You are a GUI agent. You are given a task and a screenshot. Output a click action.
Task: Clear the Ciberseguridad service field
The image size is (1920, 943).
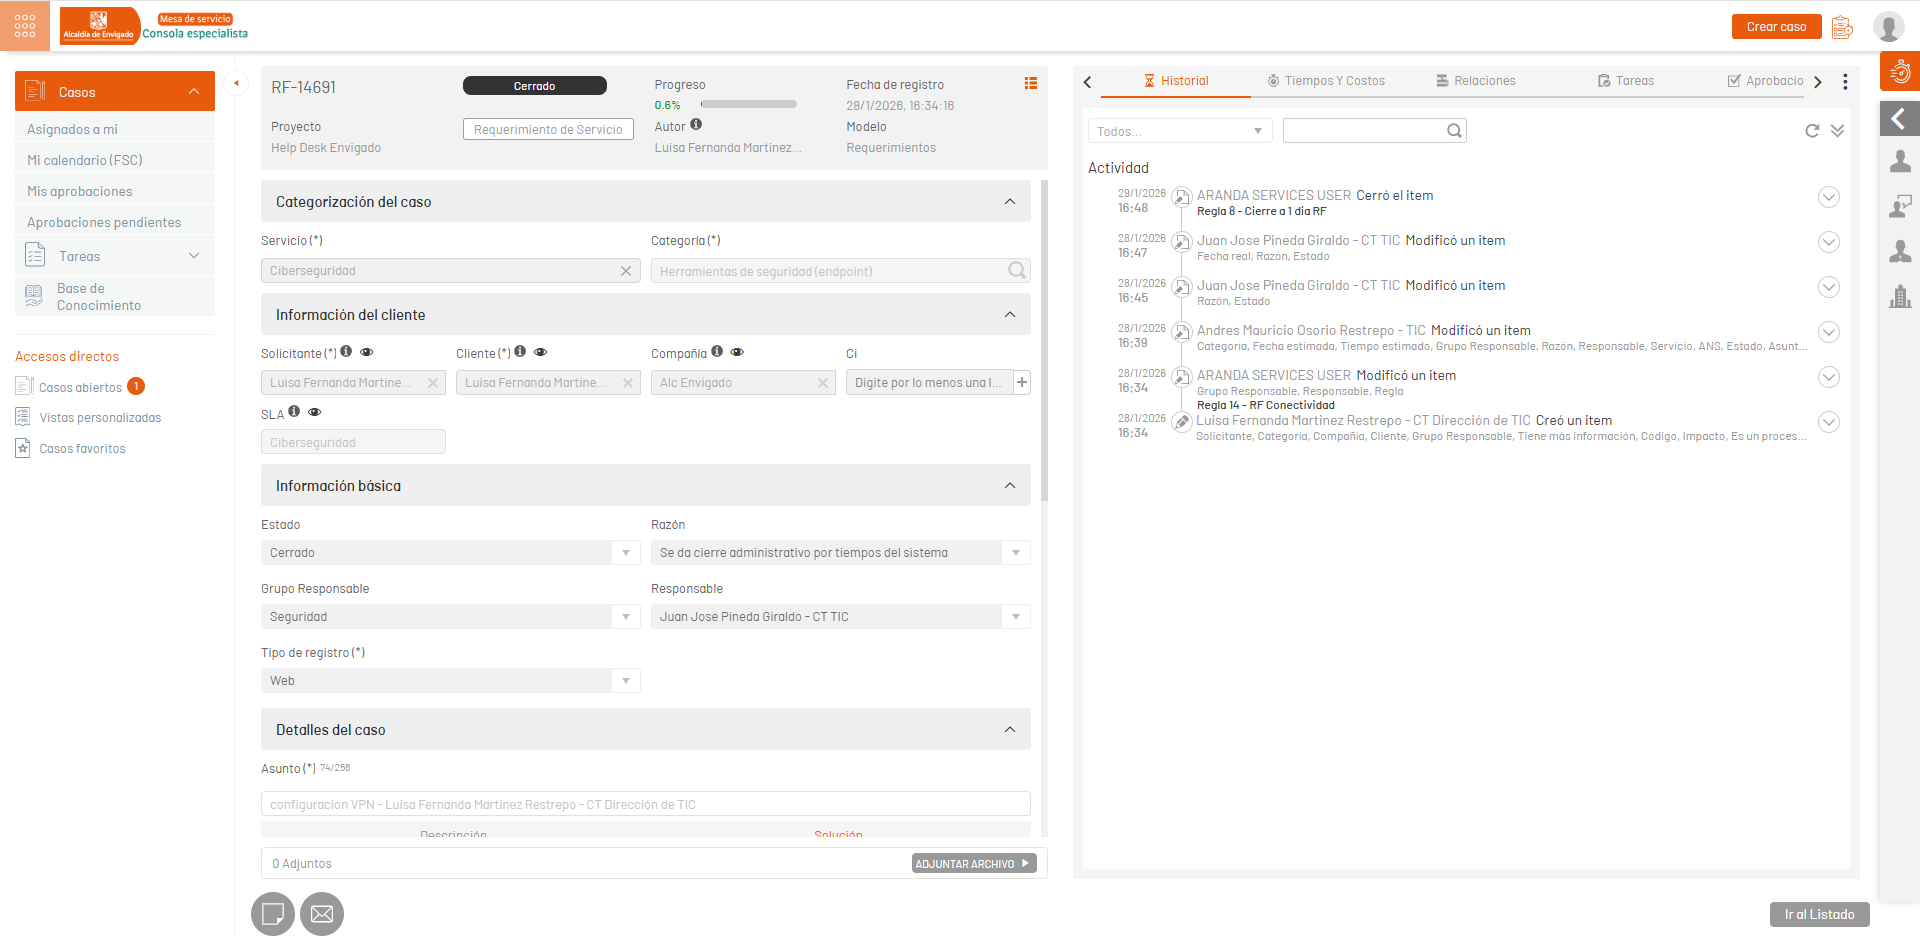click(x=626, y=271)
